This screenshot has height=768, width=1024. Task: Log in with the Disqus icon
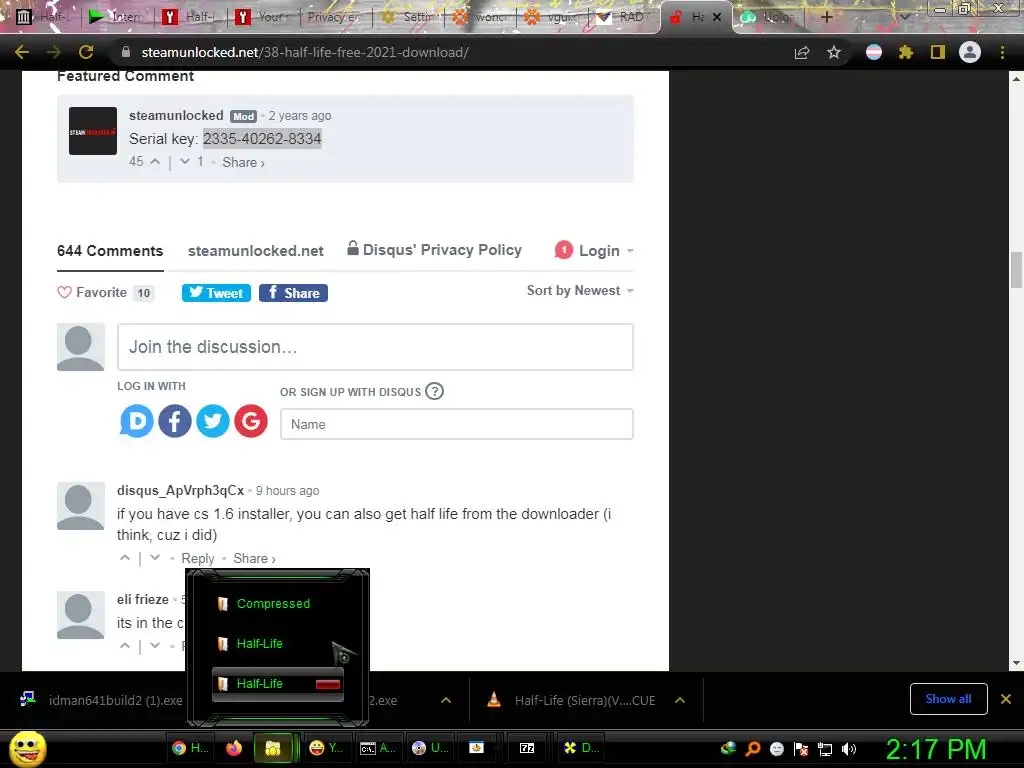(136, 421)
